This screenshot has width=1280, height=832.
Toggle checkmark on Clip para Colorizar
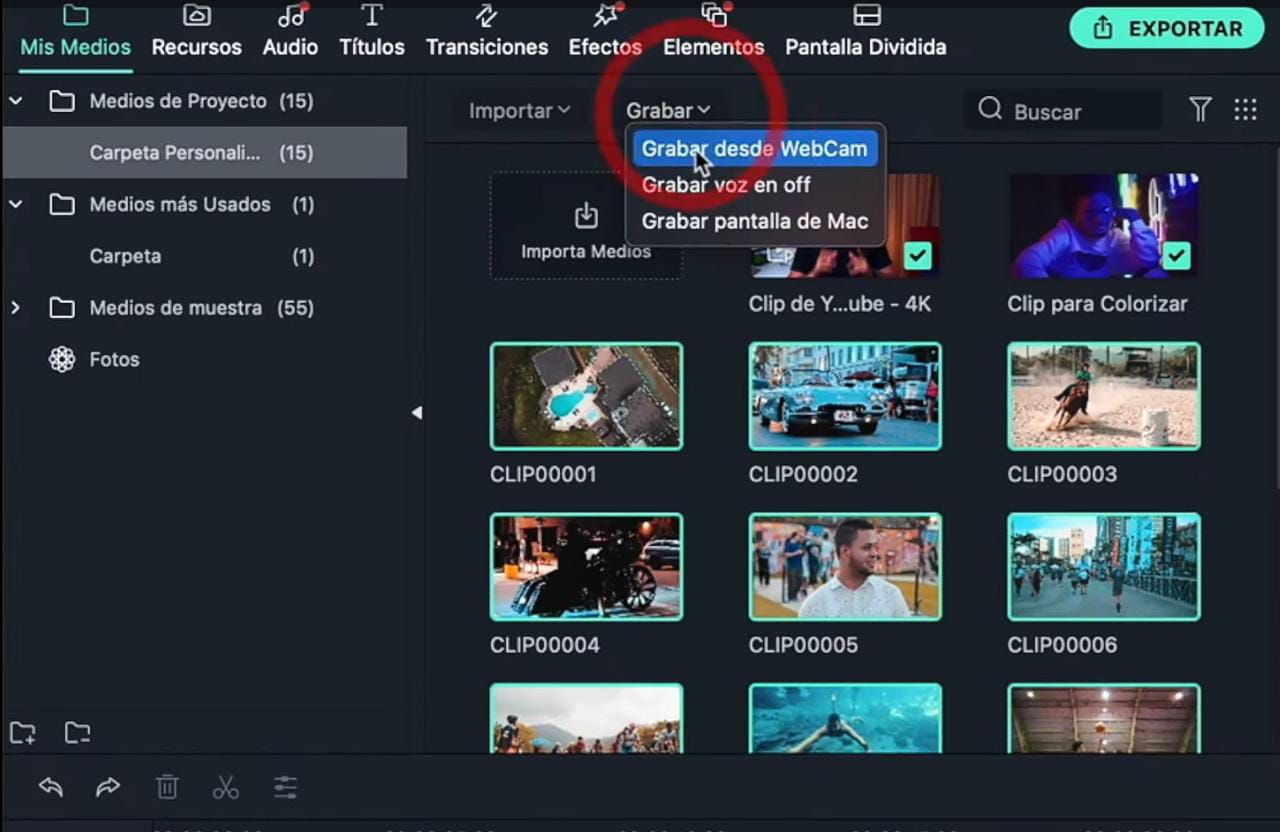[1177, 257]
